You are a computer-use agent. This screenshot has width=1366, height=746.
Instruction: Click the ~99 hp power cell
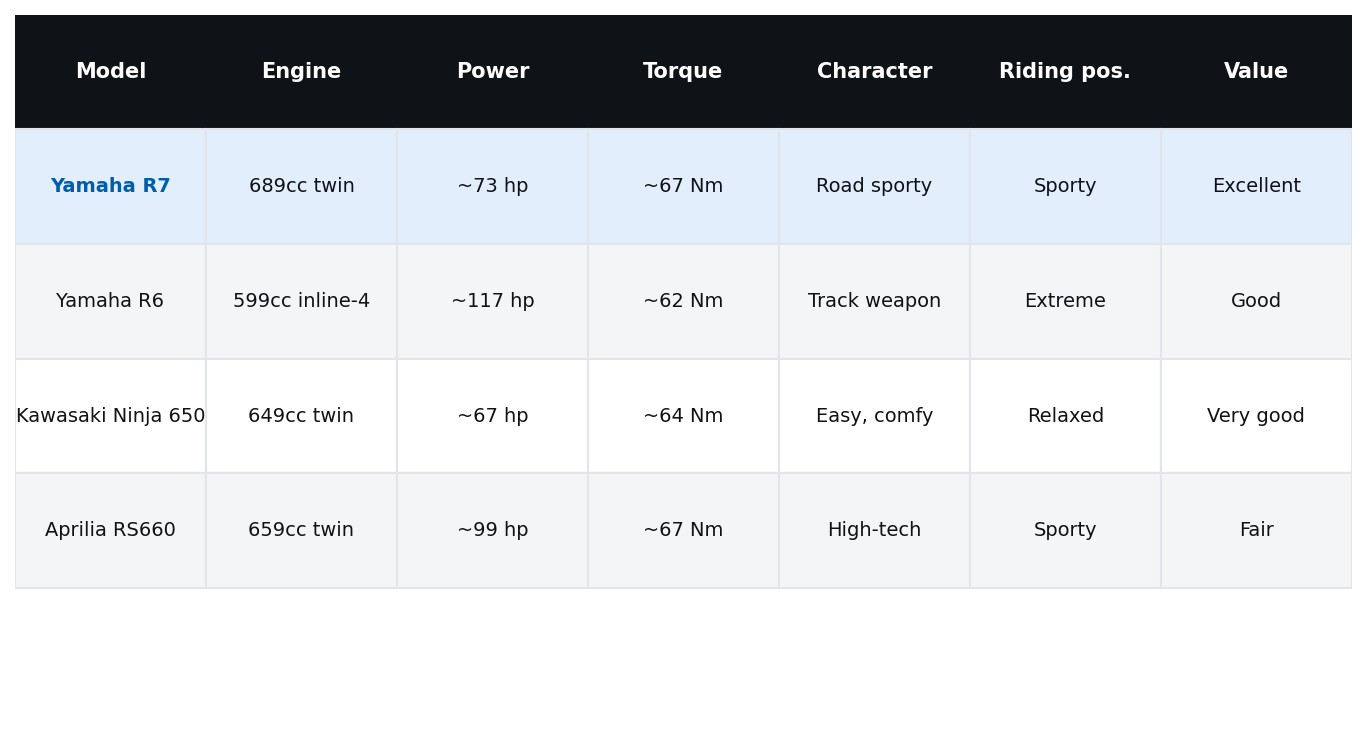[x=492, y=530]
